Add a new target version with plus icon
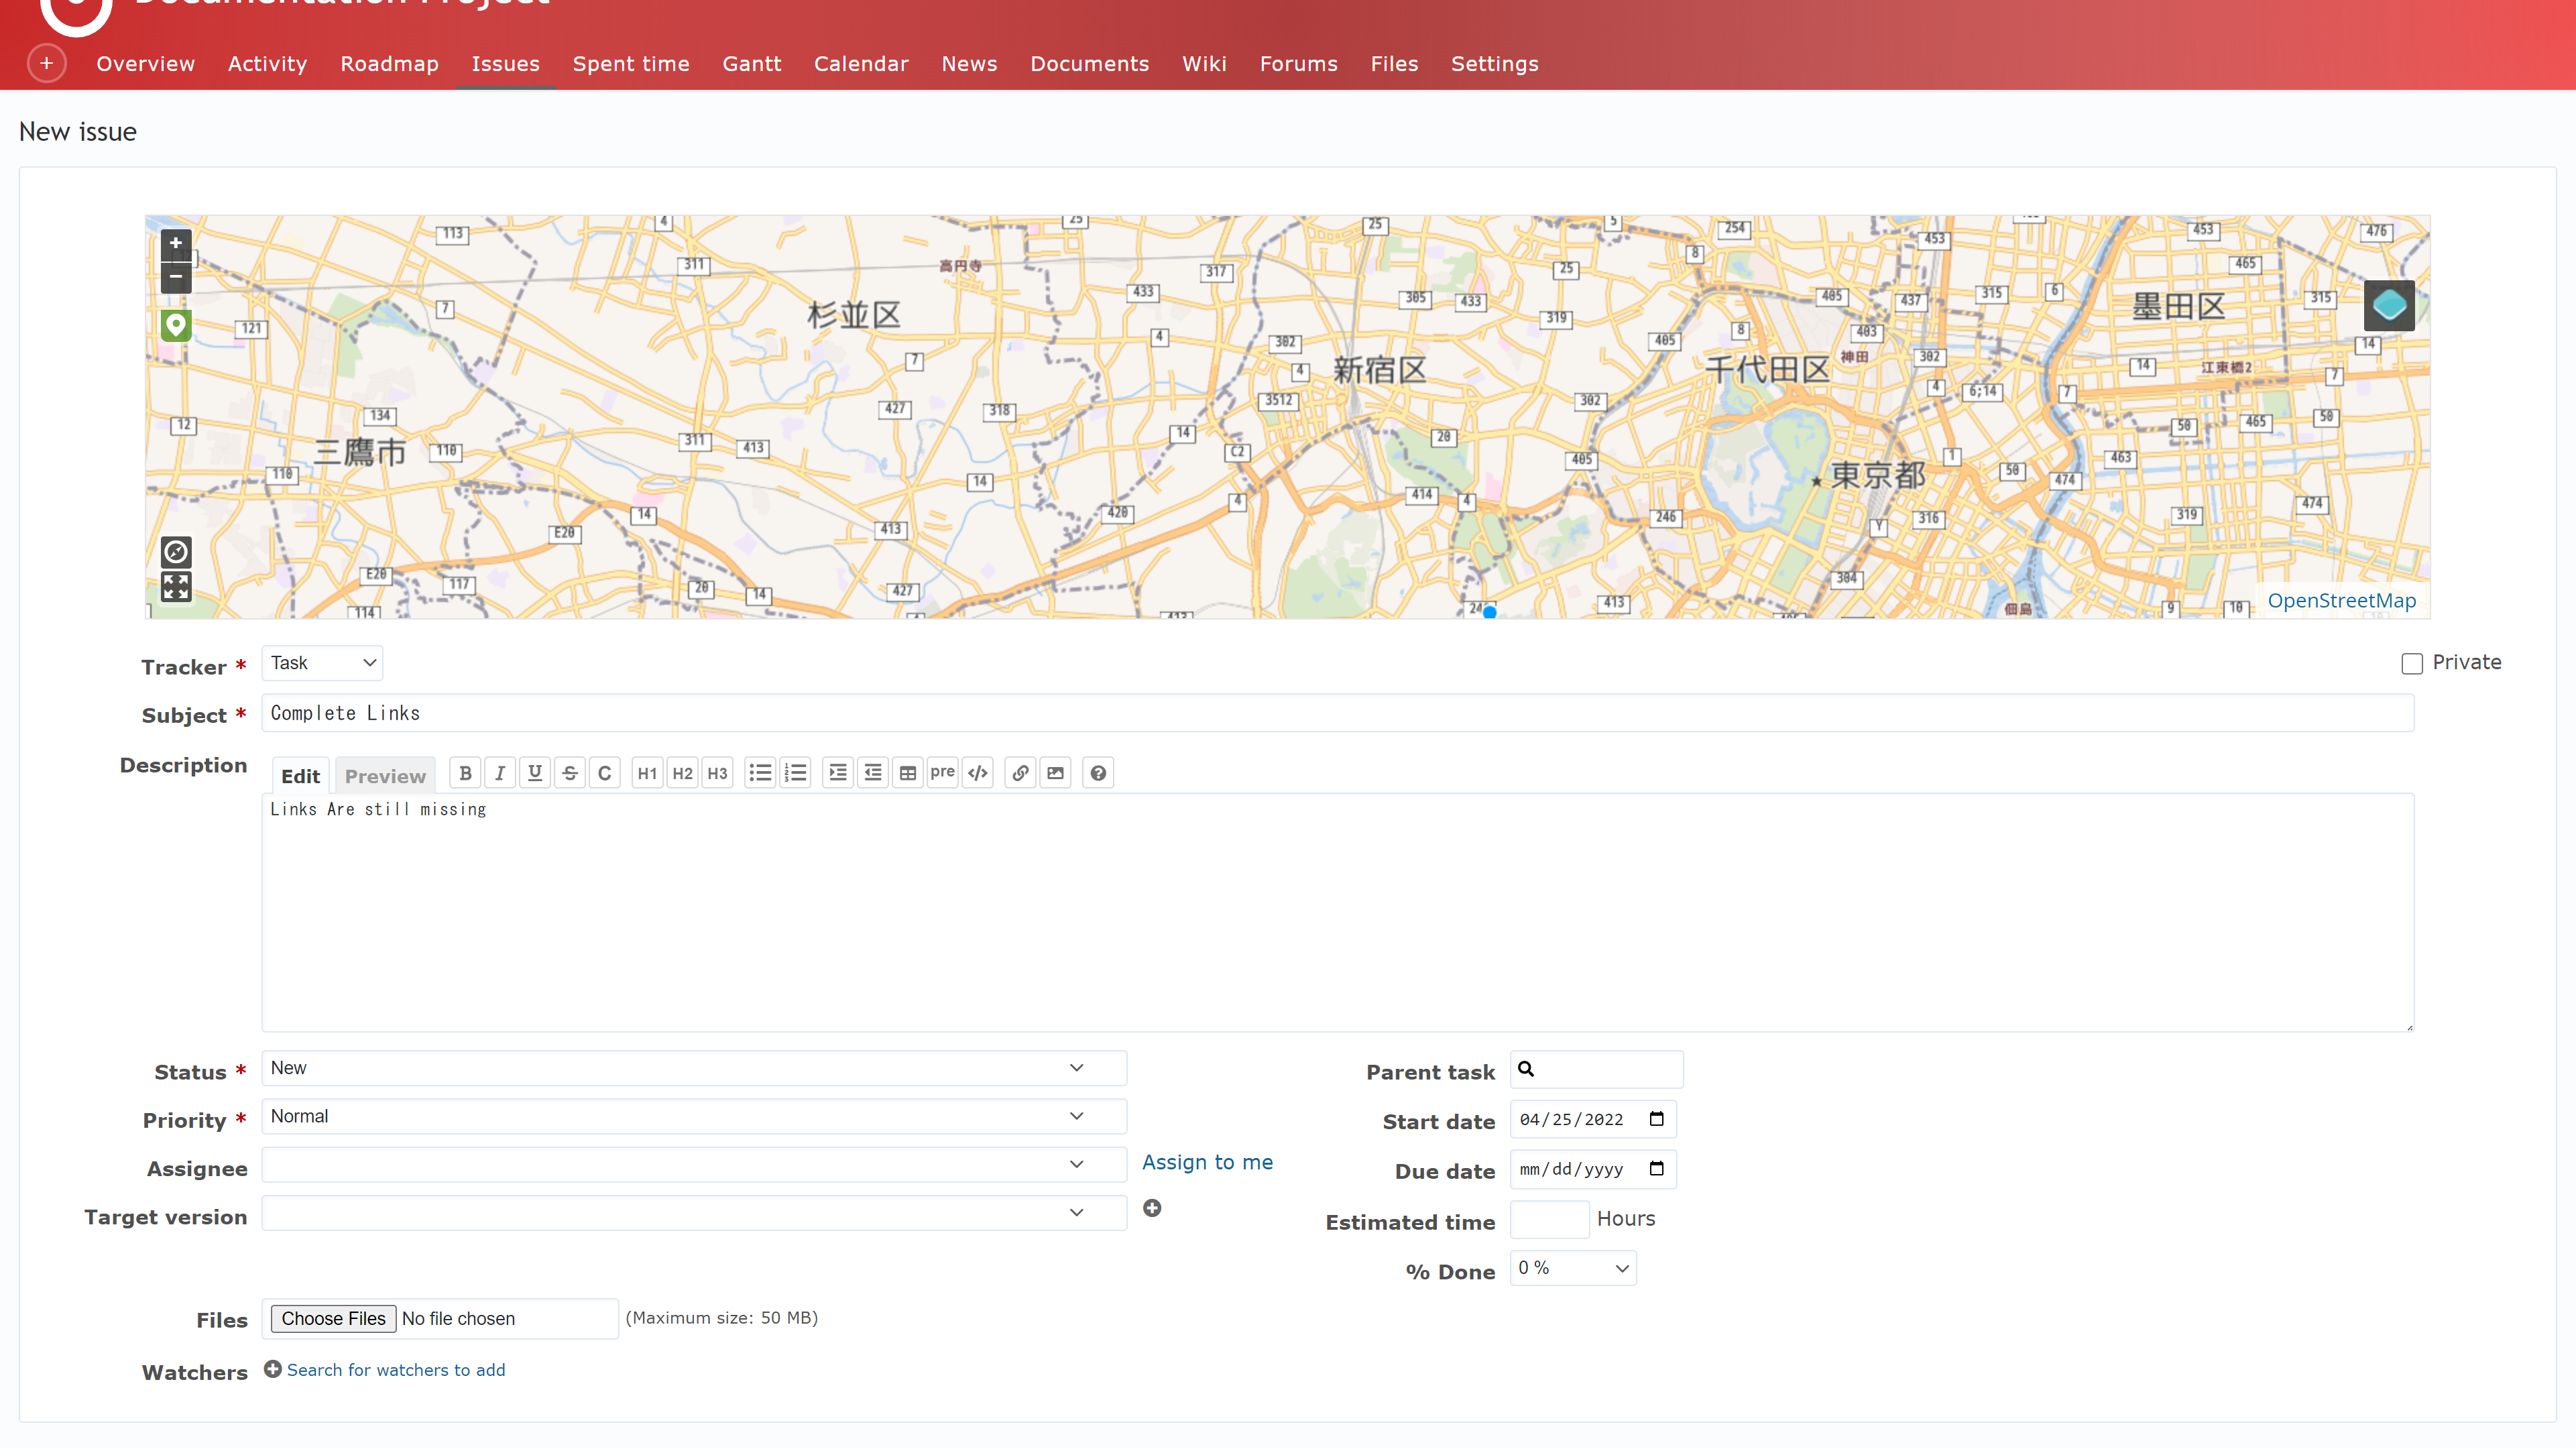The width and height of the screenshot is (2576, 1449). [1152, 1208]
